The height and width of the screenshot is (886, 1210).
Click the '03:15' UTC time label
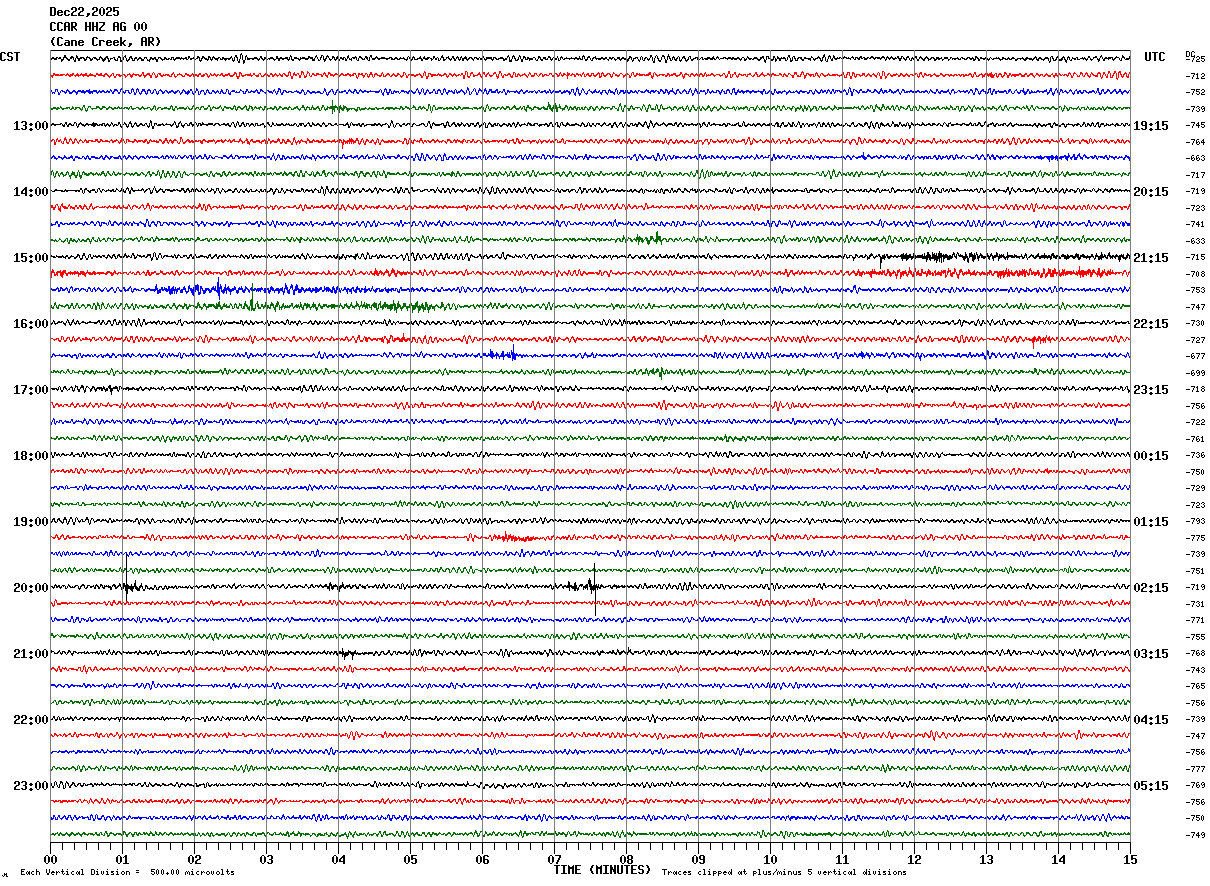point(1151,654)
